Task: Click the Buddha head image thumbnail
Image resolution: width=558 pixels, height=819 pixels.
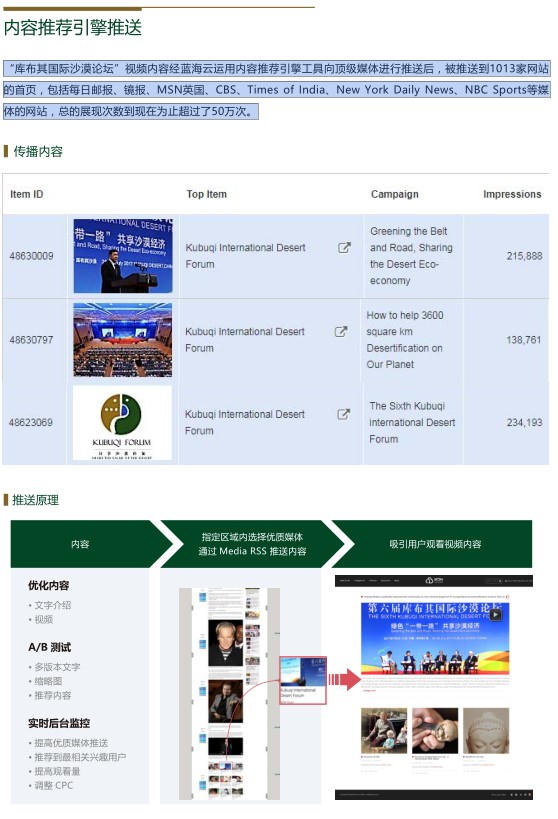Action: [x=486, y=730]
